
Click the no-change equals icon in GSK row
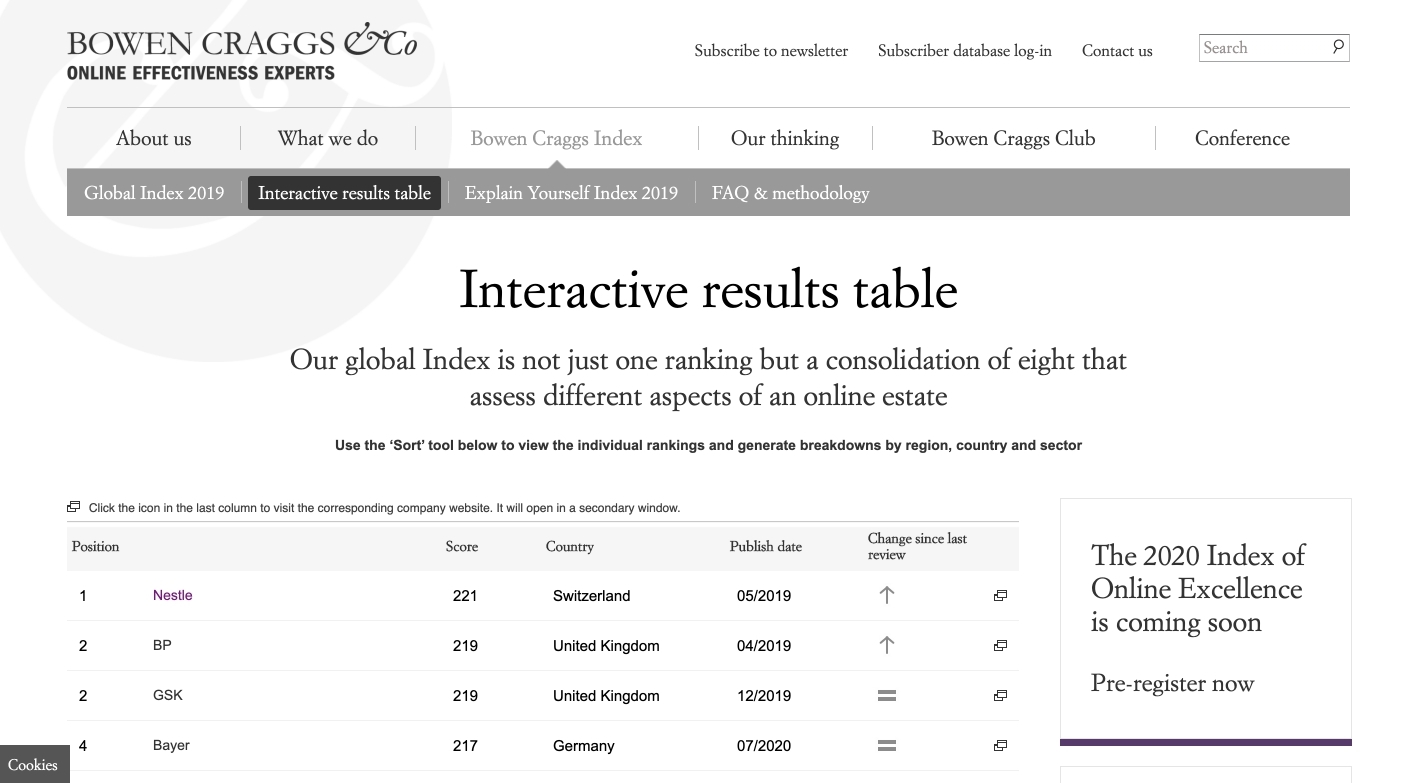click(886, 696)
